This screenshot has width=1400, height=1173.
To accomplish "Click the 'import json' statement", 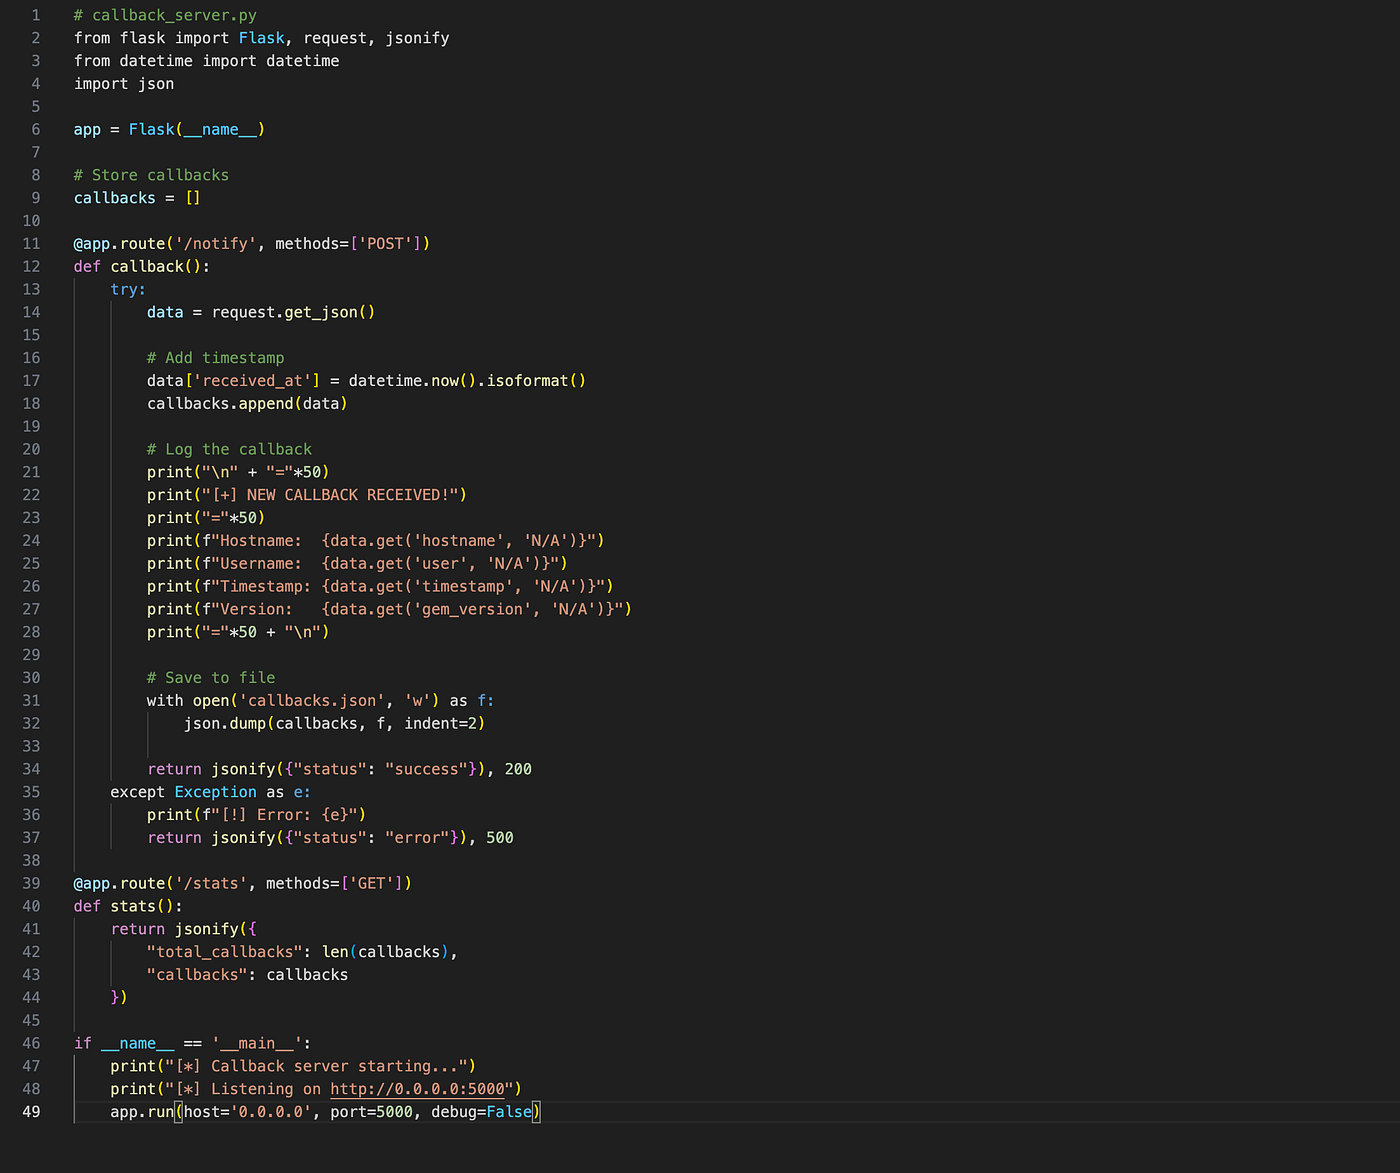I will click(124, 84).
